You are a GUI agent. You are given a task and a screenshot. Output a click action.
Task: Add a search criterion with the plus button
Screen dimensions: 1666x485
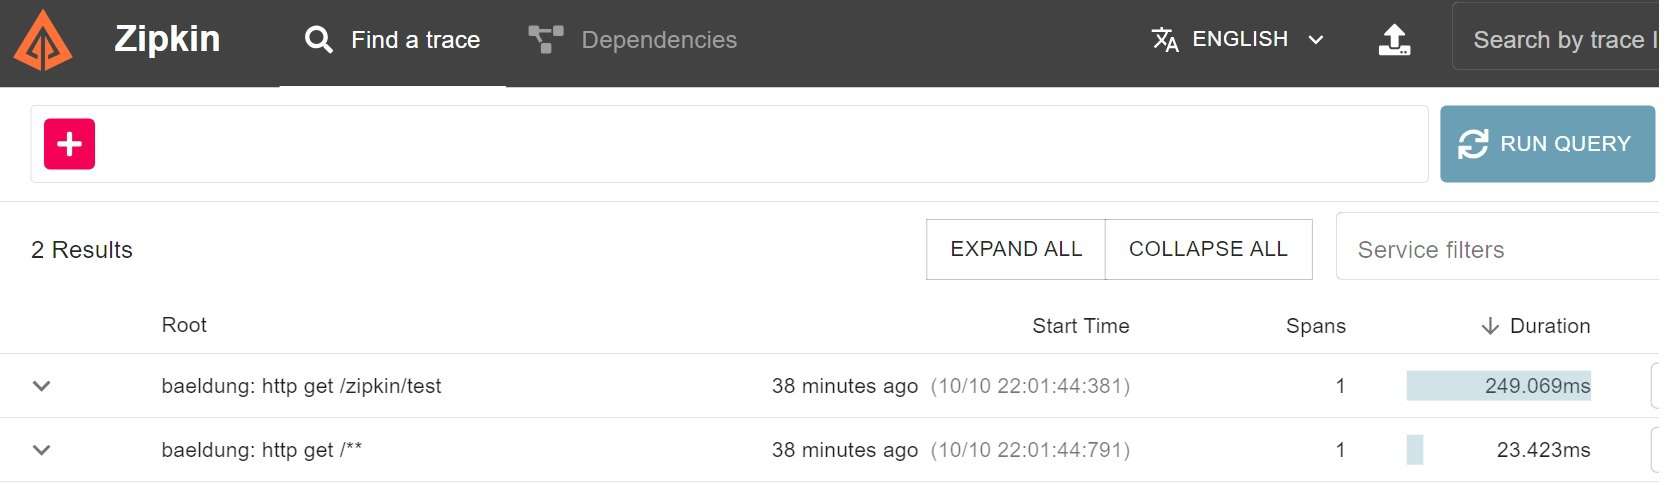point(69,144)
